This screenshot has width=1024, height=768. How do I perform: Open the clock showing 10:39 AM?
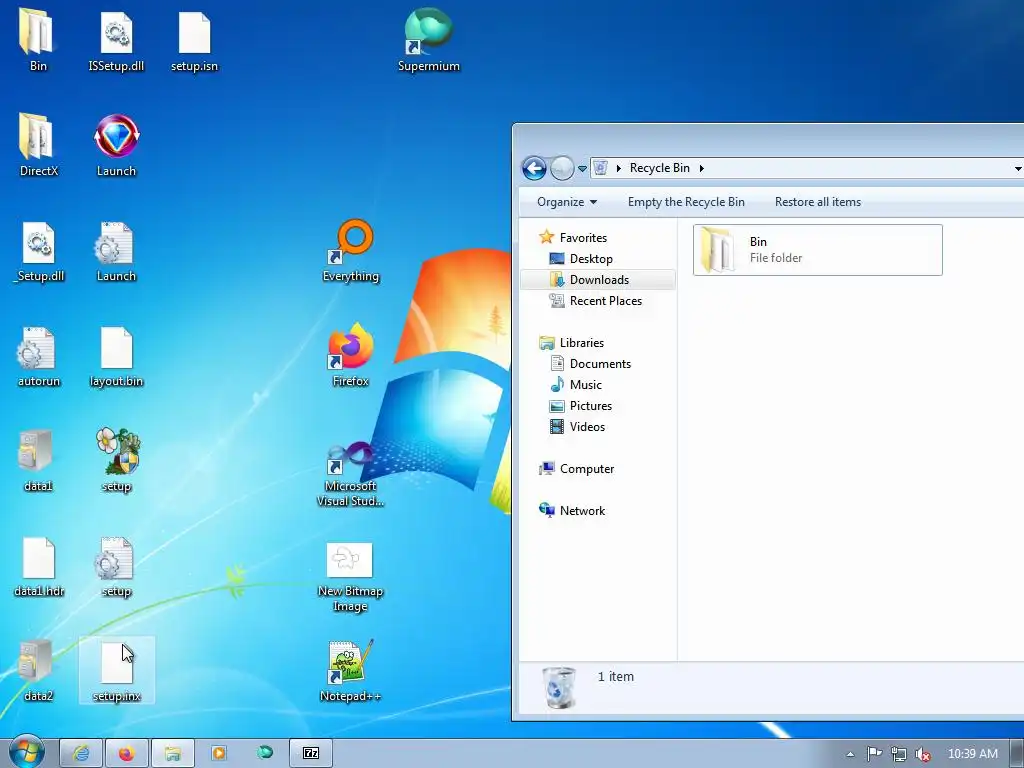(x=972, y=754)
